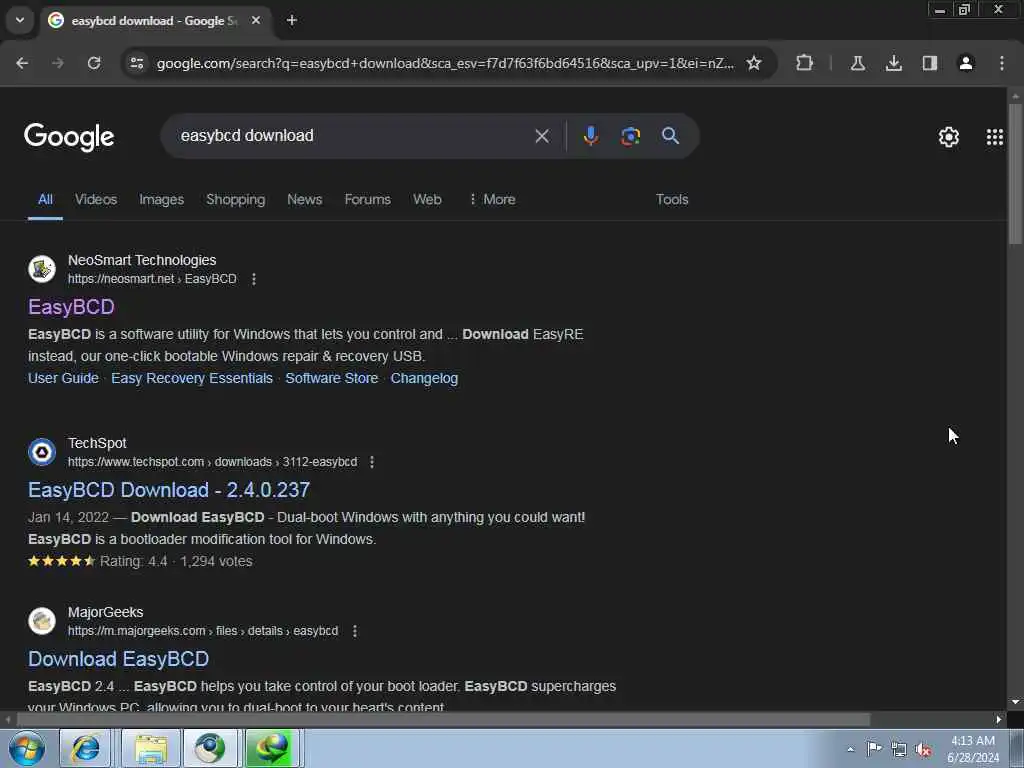Launch Internet Explorer from taskbar
Screen dimensions: 1024x768
[85, 748]
